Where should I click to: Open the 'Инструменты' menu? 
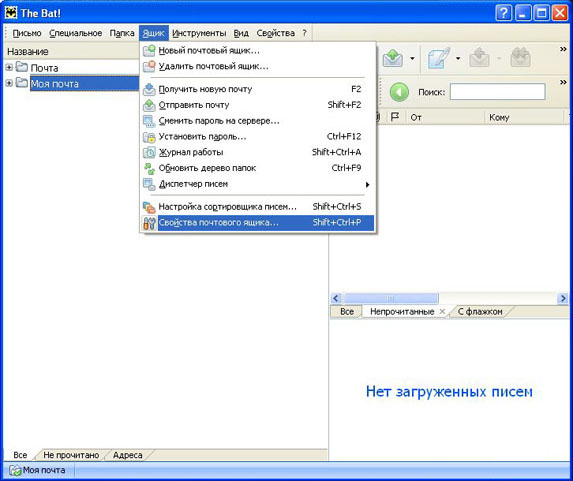199,33
